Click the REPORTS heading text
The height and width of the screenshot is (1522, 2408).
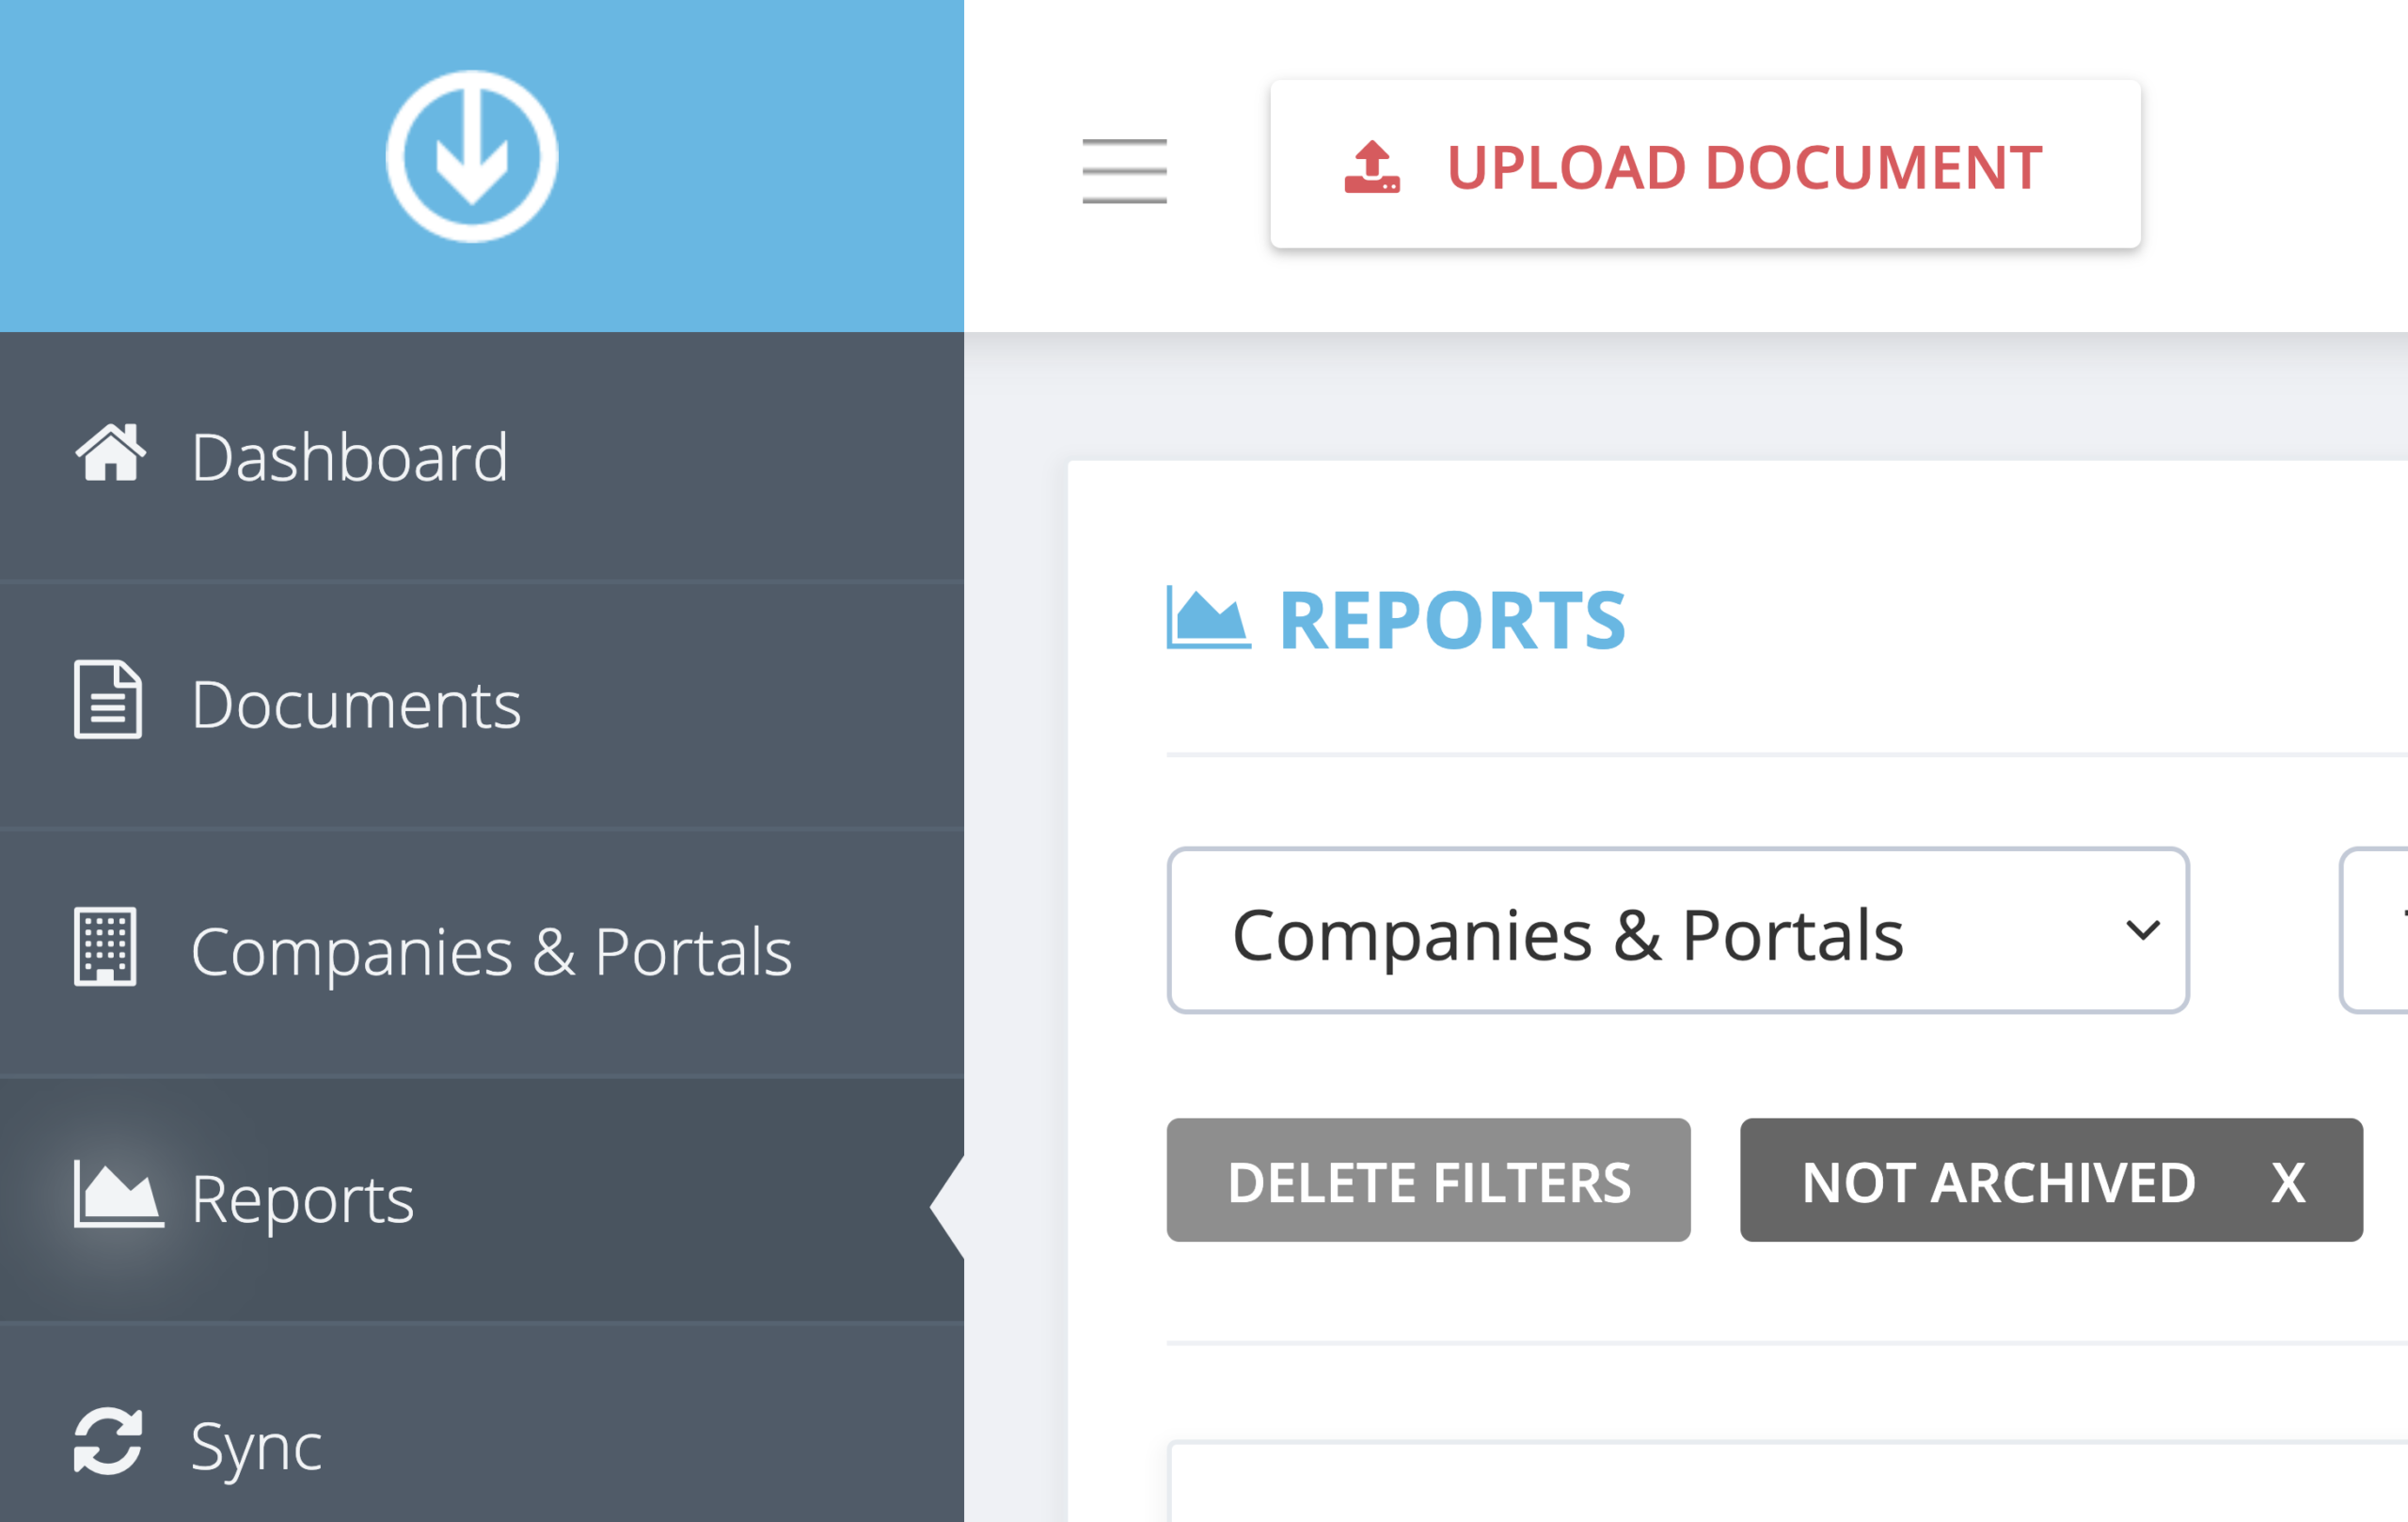[1452, 621]
